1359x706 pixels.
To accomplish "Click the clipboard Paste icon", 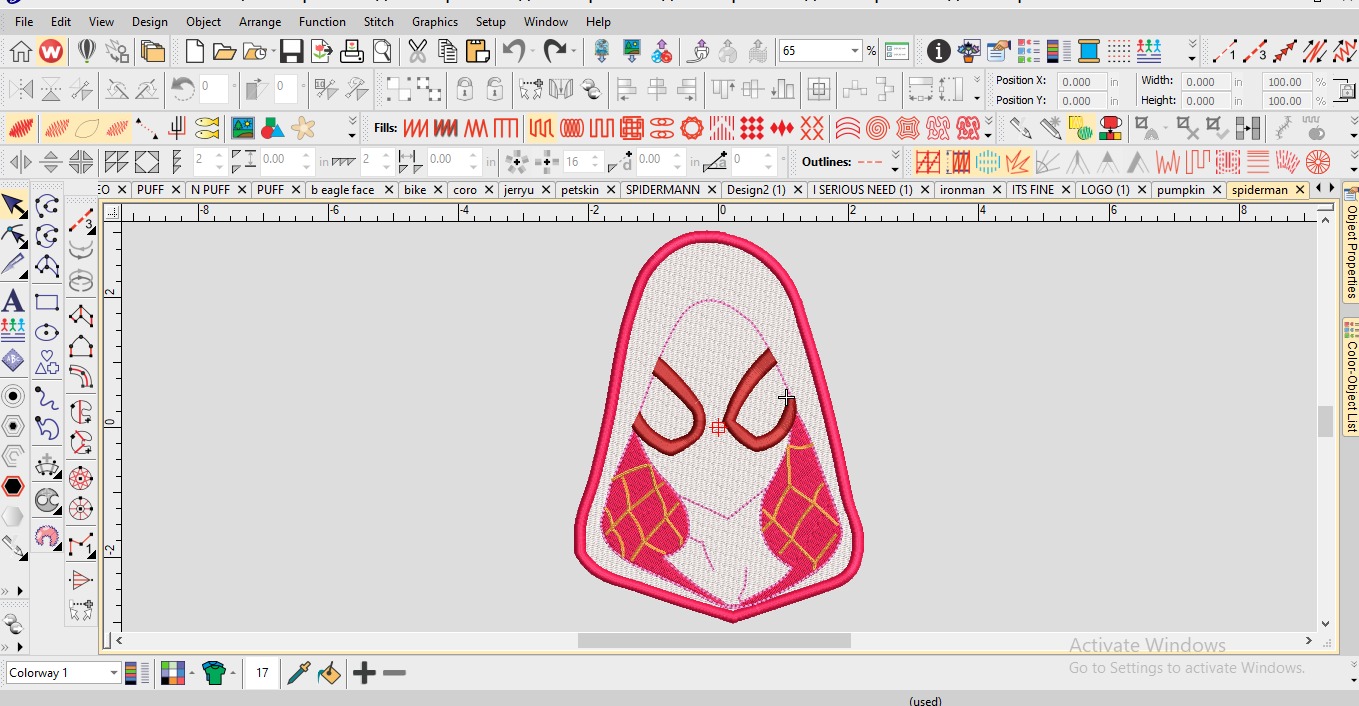I will pyautogui.click(x=477, y=51).
